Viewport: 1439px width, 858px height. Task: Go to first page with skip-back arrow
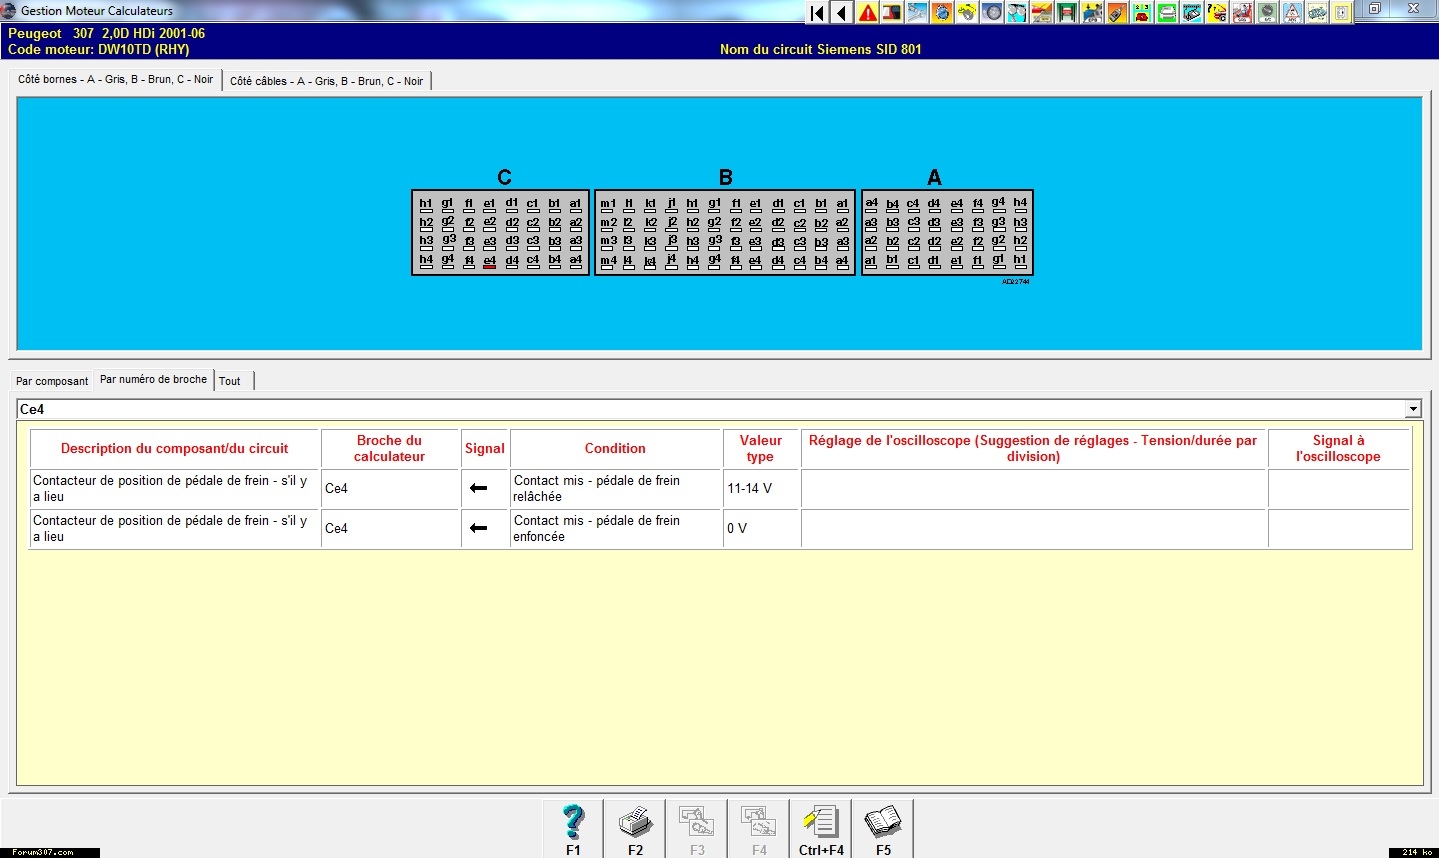pyautogui.click(x=817, y=12)
